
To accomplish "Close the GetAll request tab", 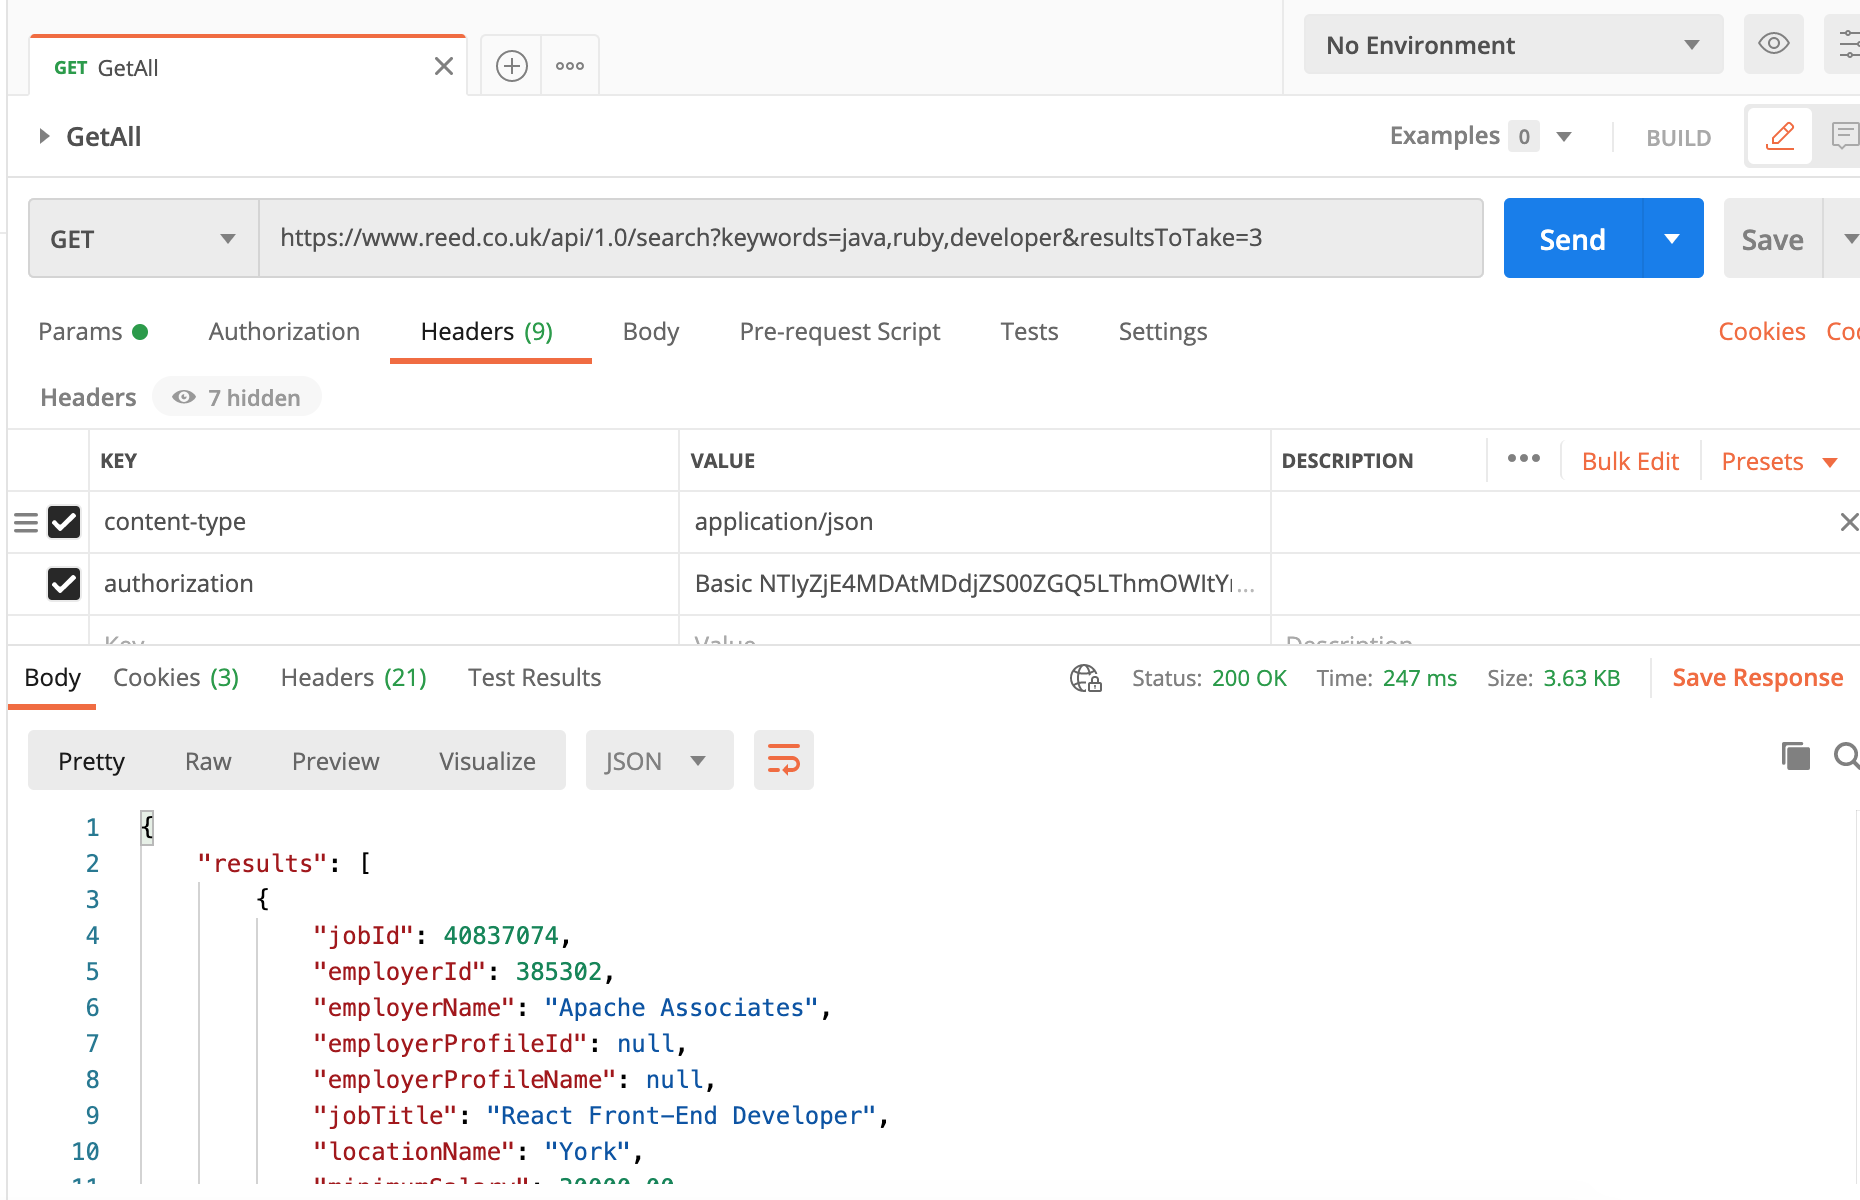I will point(444,67).
